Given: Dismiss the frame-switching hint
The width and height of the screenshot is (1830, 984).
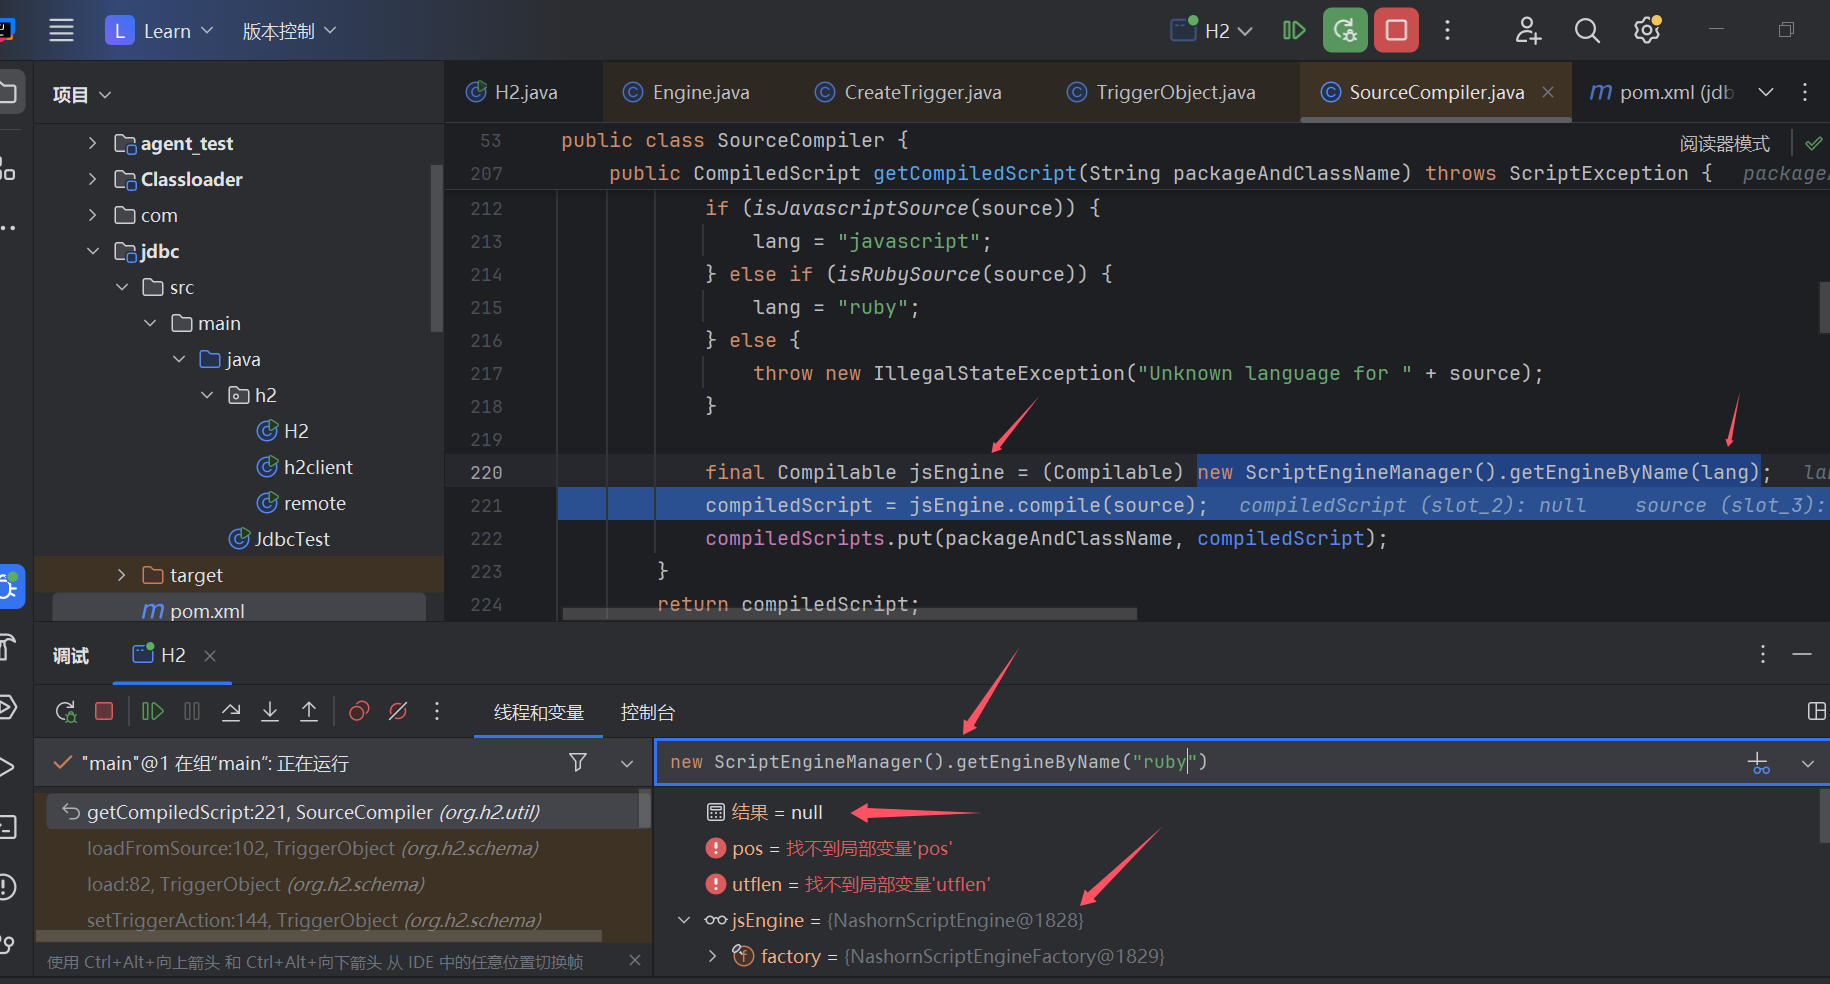Looking at the screenshot, I should coord(634,960).
